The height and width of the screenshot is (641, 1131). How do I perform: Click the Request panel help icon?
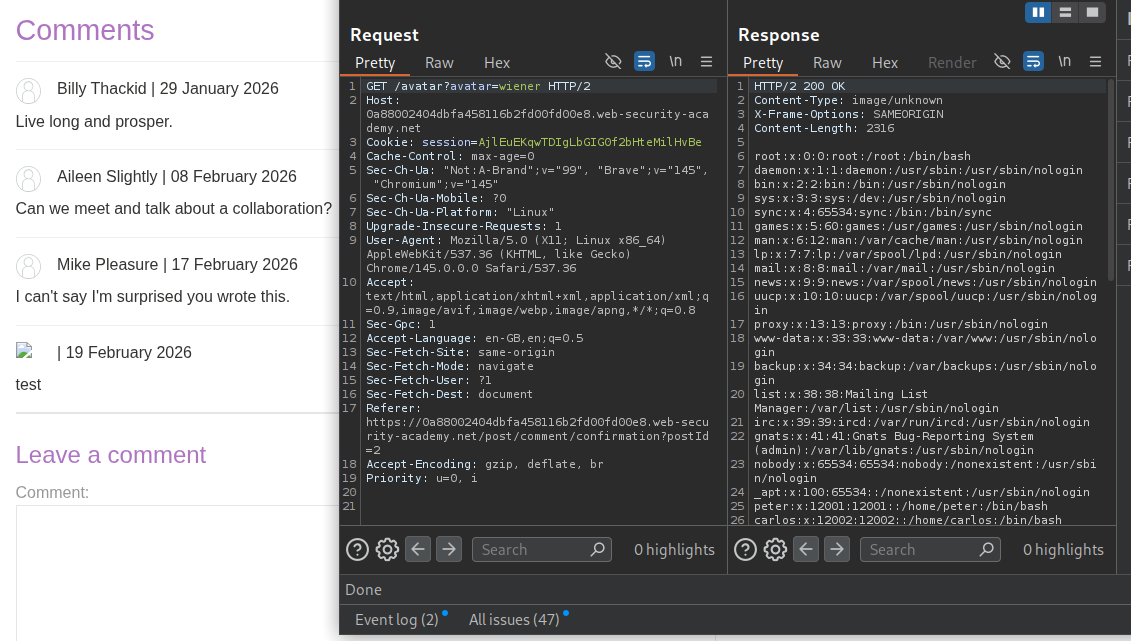pos(357,549)
